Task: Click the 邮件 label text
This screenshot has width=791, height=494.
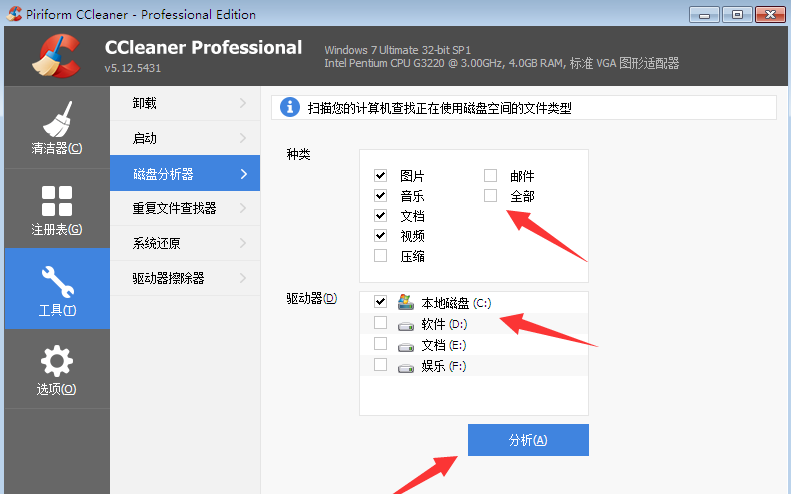Action: pyautogui.click(x=522, y=176)
